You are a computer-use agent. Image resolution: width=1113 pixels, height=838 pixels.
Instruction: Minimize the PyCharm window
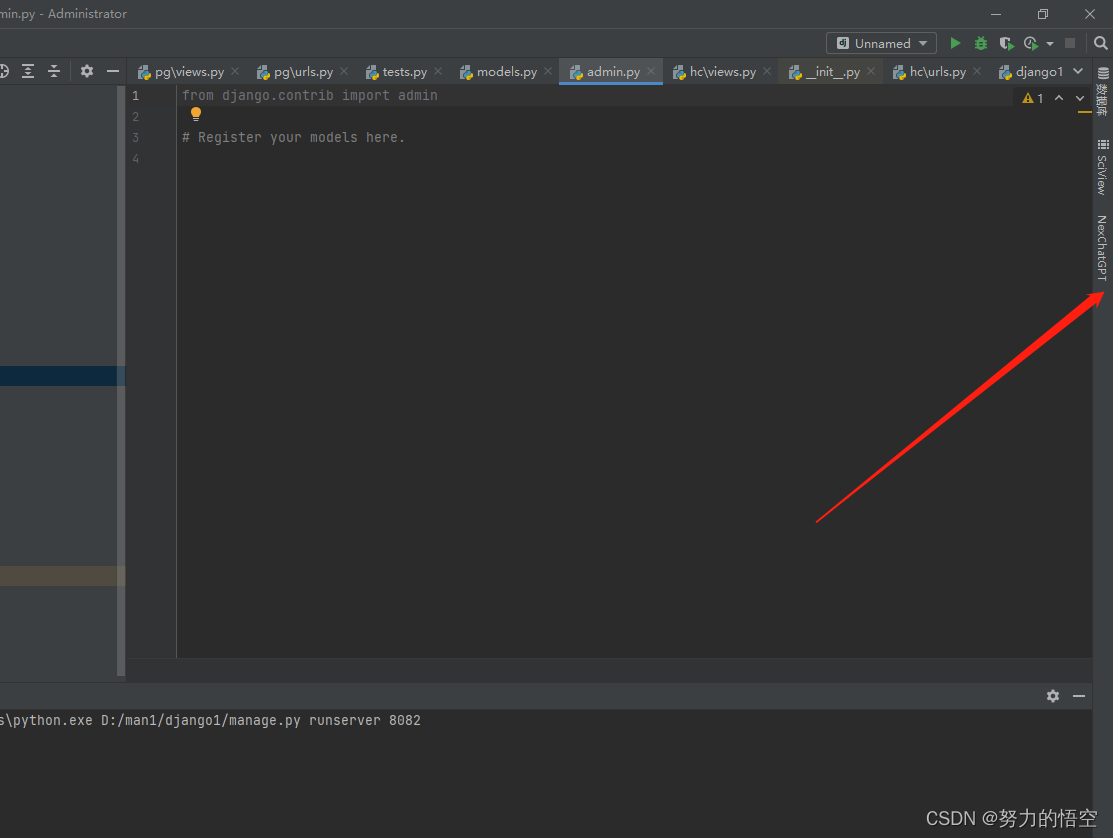tap(996, 14)
